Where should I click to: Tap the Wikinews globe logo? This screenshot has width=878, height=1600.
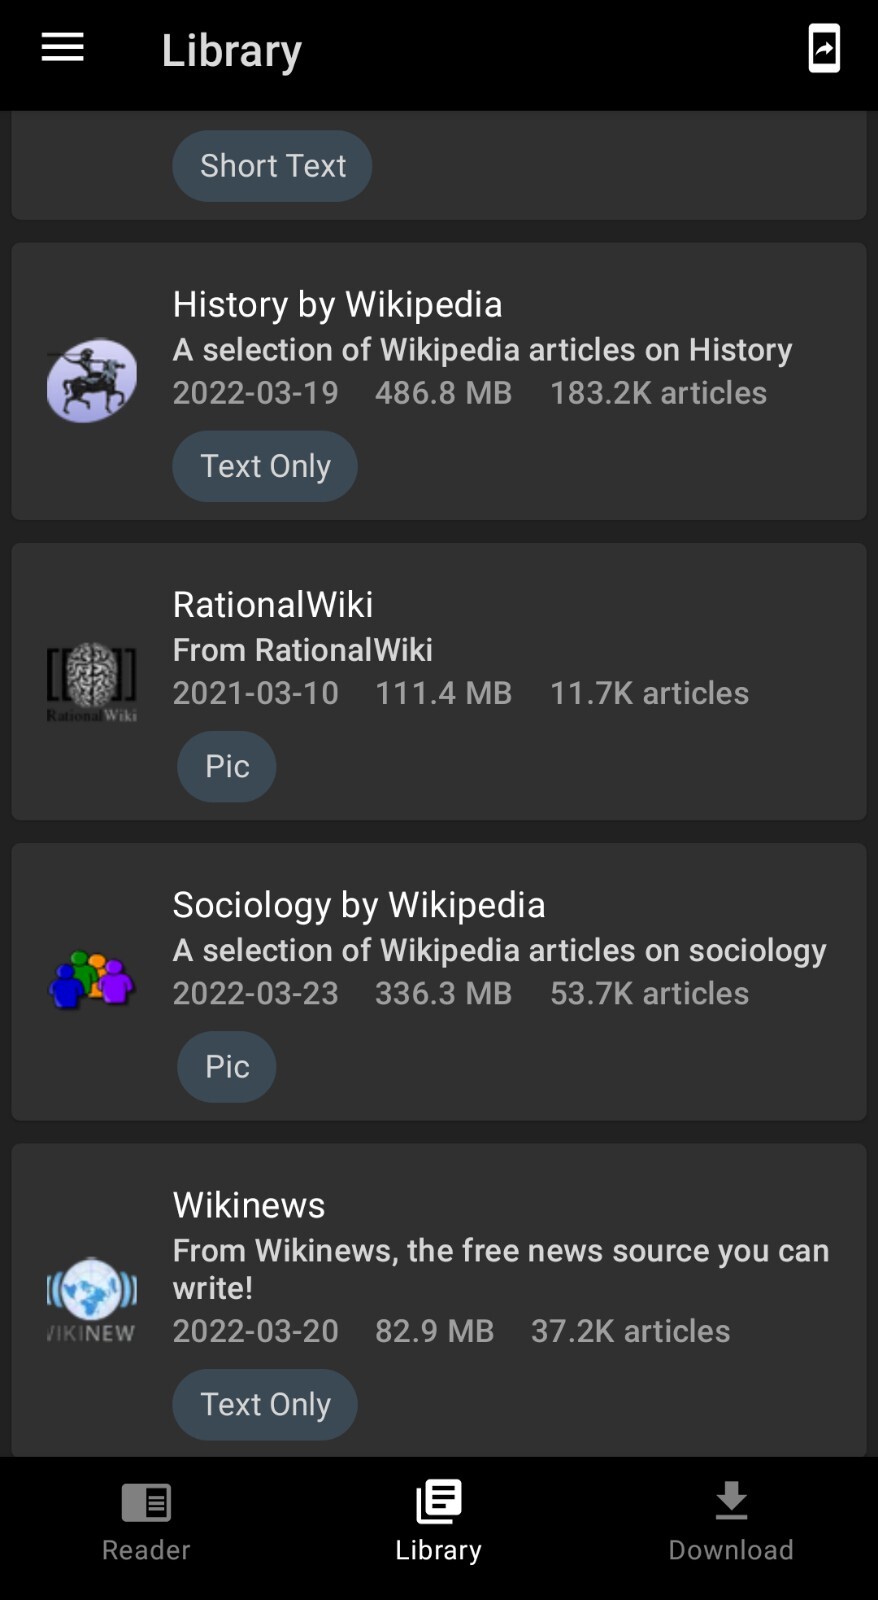point(92,1298)
